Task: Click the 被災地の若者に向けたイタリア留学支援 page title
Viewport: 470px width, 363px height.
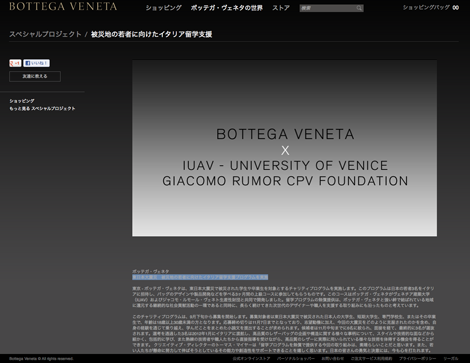Action: pyautogui.click(x=152, y=34)
